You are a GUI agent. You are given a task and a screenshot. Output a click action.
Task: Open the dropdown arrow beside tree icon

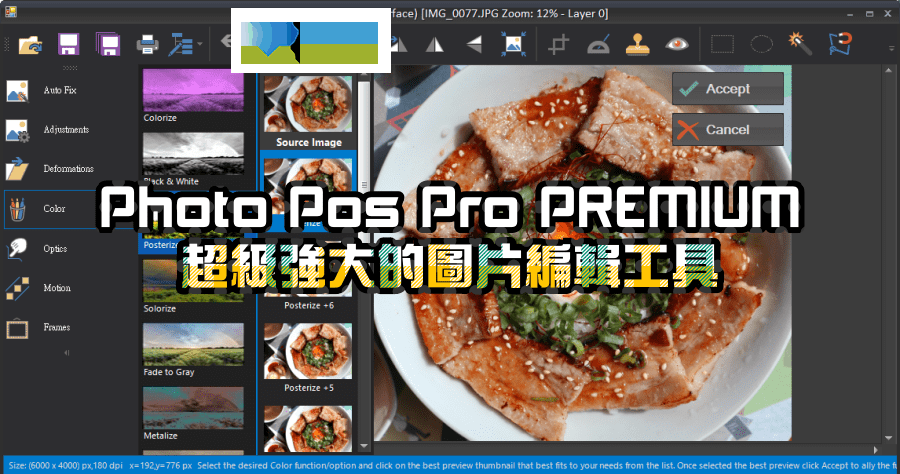click(200, 44)
